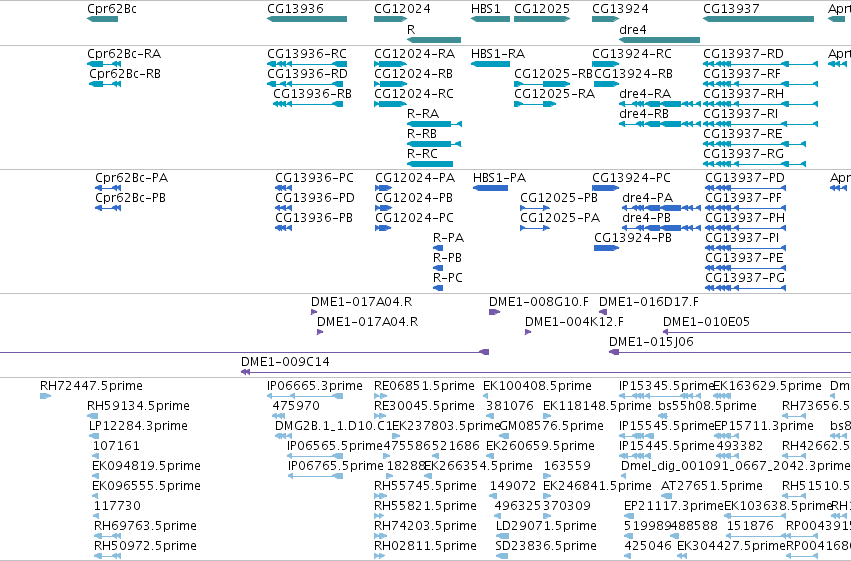Viewport: 851px width, 561px height.
Task: Click EST RH59134.5prime
Action: (93, 416)
